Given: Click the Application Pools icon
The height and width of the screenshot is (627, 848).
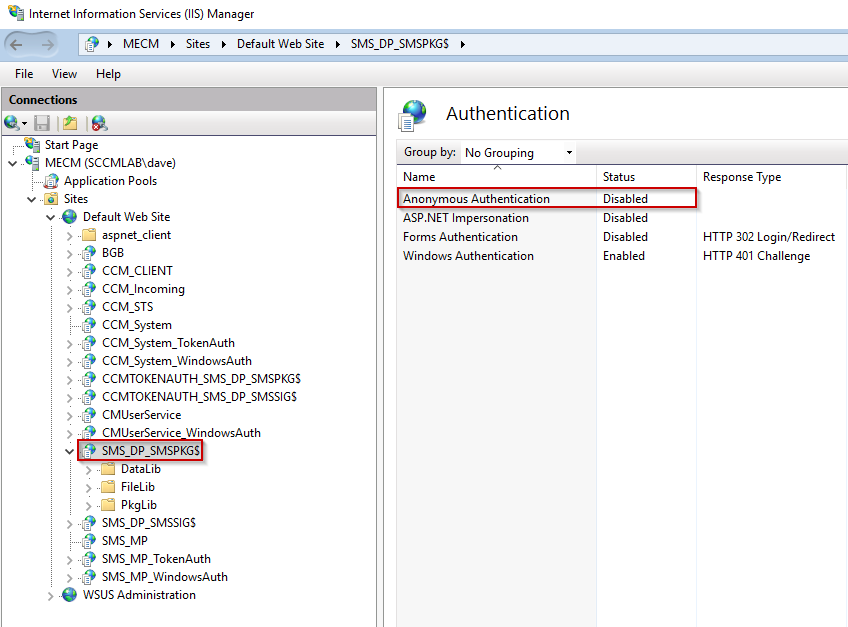Looking at the screenshot, I should tap(51, 181).
